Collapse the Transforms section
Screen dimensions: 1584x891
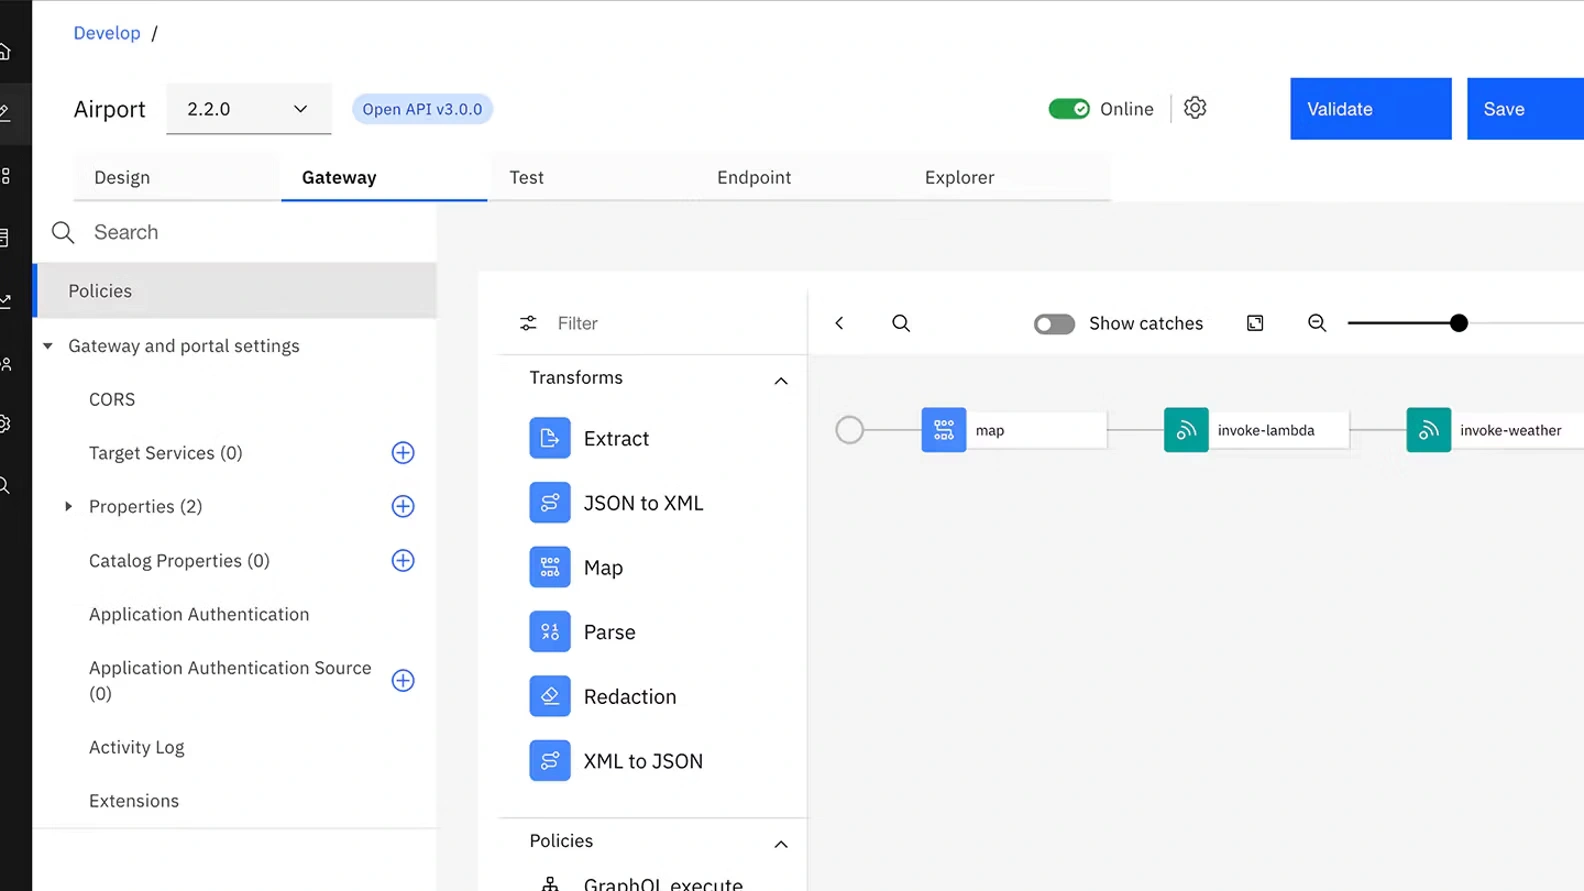[781, 380]
